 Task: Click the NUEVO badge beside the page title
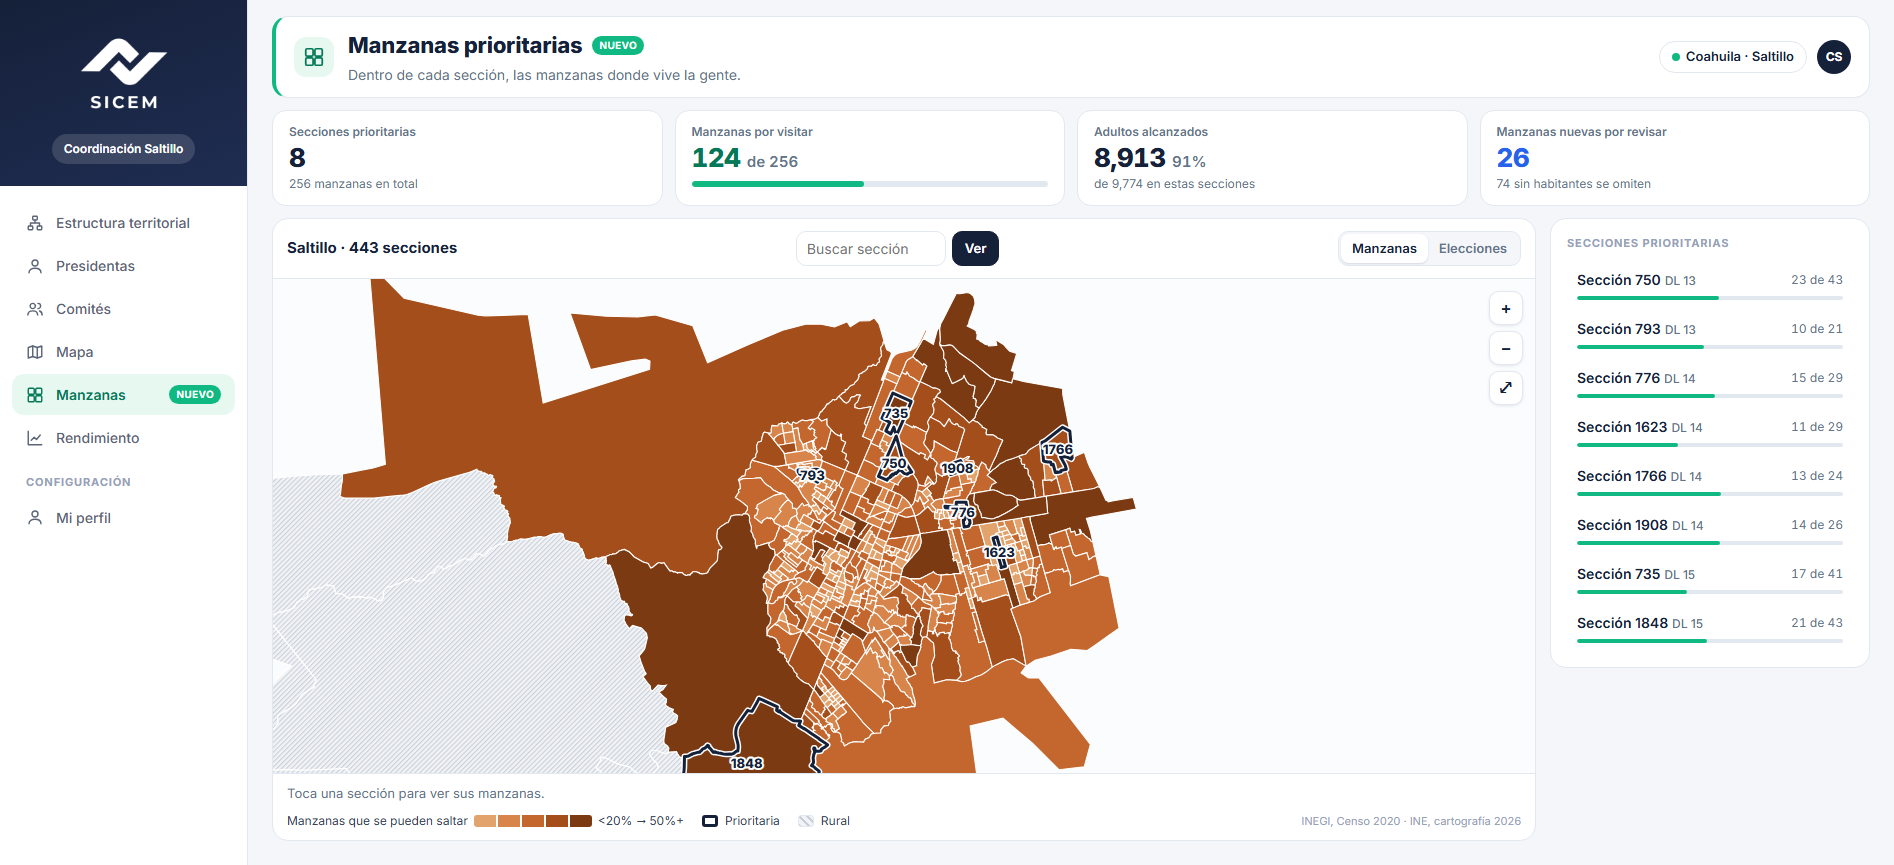(618, 45)
